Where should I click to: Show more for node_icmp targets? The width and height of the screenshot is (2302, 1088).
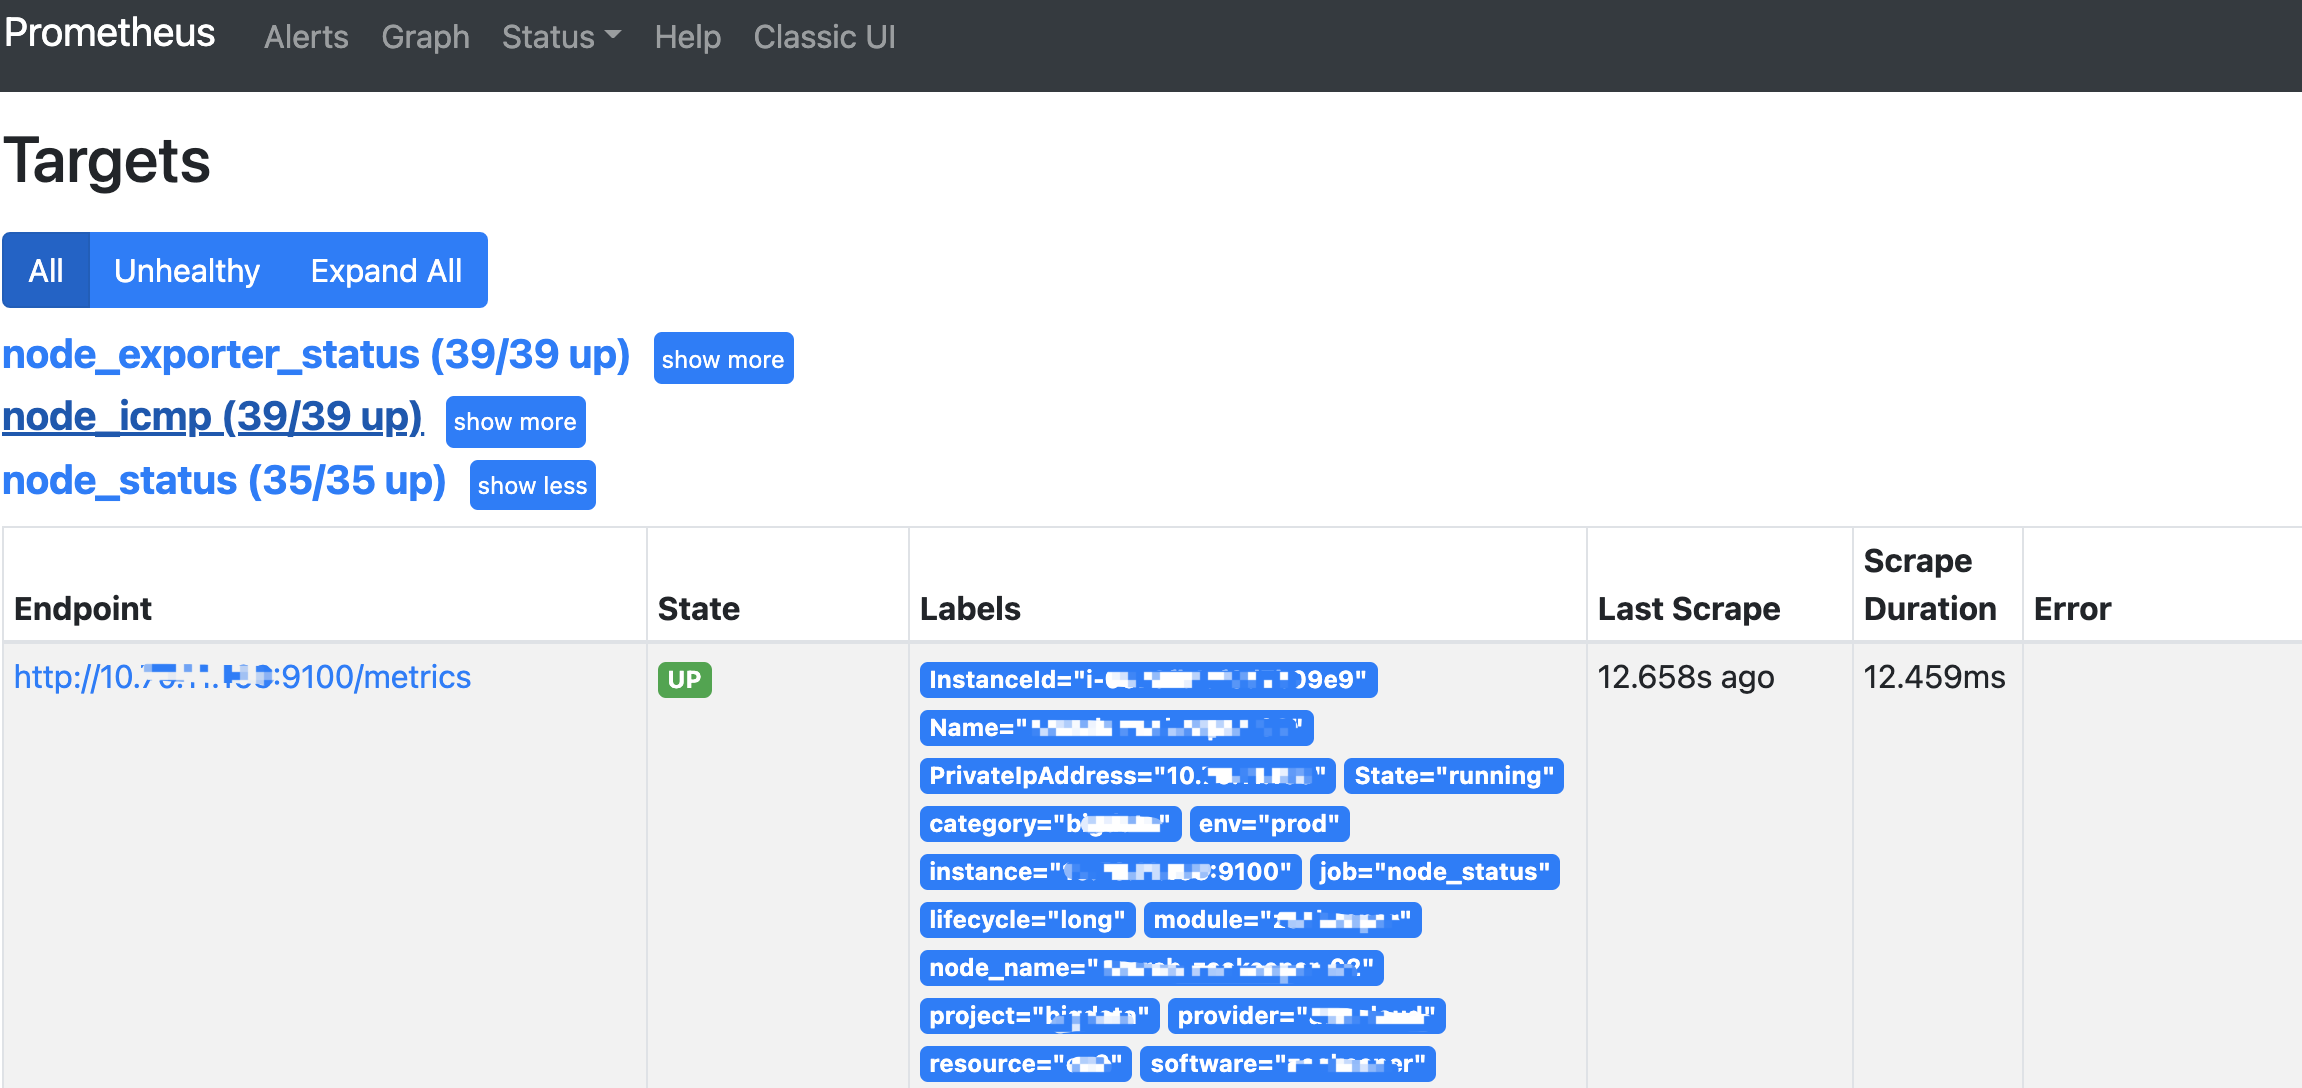point(515,421)
